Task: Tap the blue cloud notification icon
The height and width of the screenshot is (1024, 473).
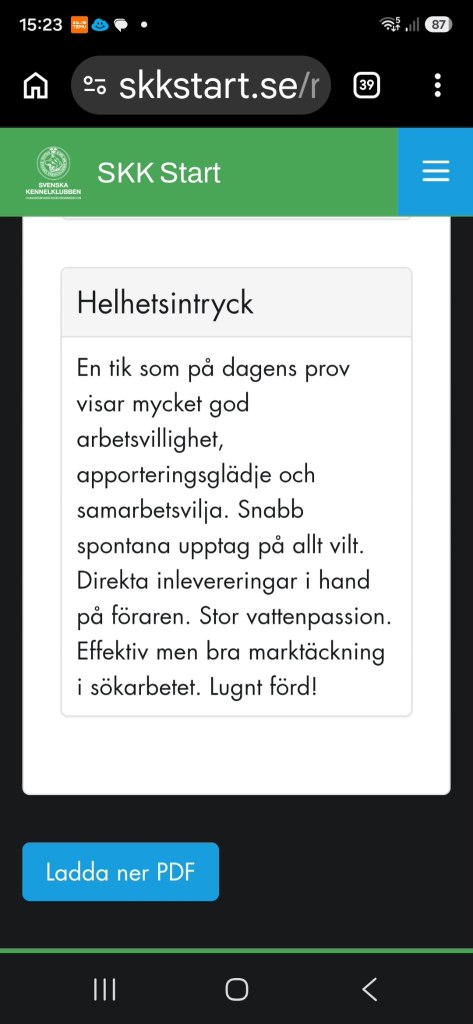Action: point(99,25)
